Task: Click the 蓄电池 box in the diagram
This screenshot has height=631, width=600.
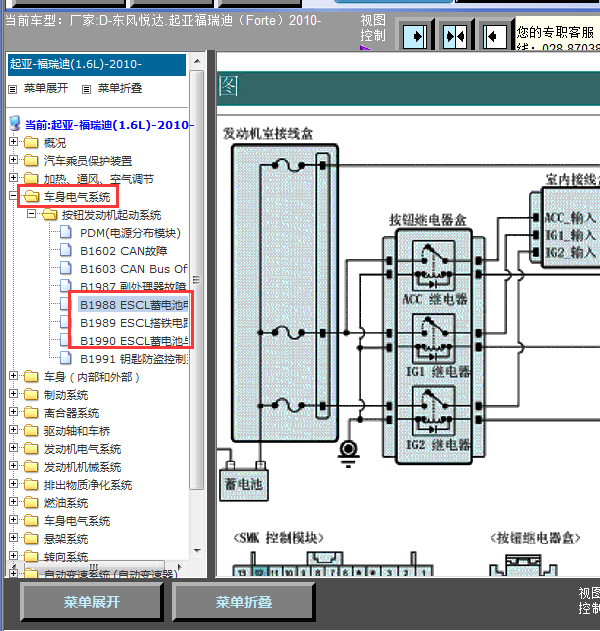Action: point(244,485)
